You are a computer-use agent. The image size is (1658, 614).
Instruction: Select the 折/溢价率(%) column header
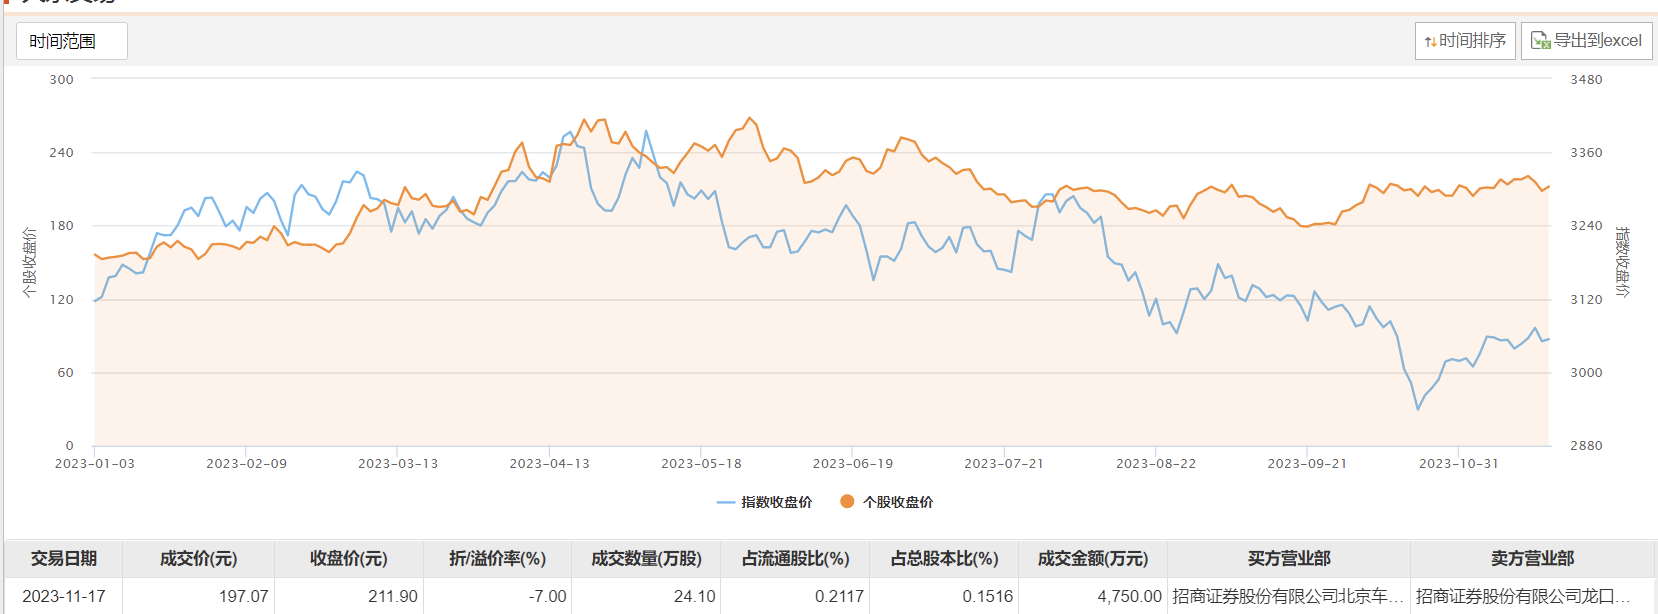pyautogui.click(x=497, y=558)
